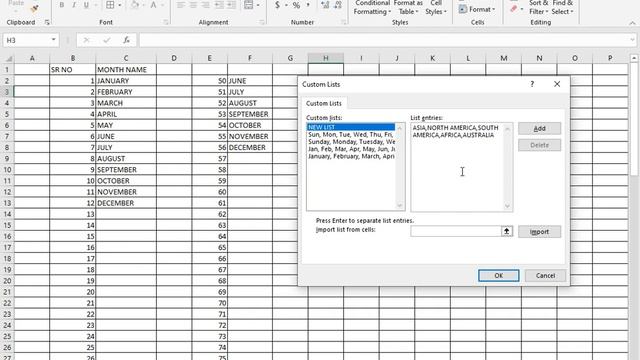Apply the Percent Style icon
Image resolution: width=640 pixels, height=360 pixels.
(x=296, y=5)
